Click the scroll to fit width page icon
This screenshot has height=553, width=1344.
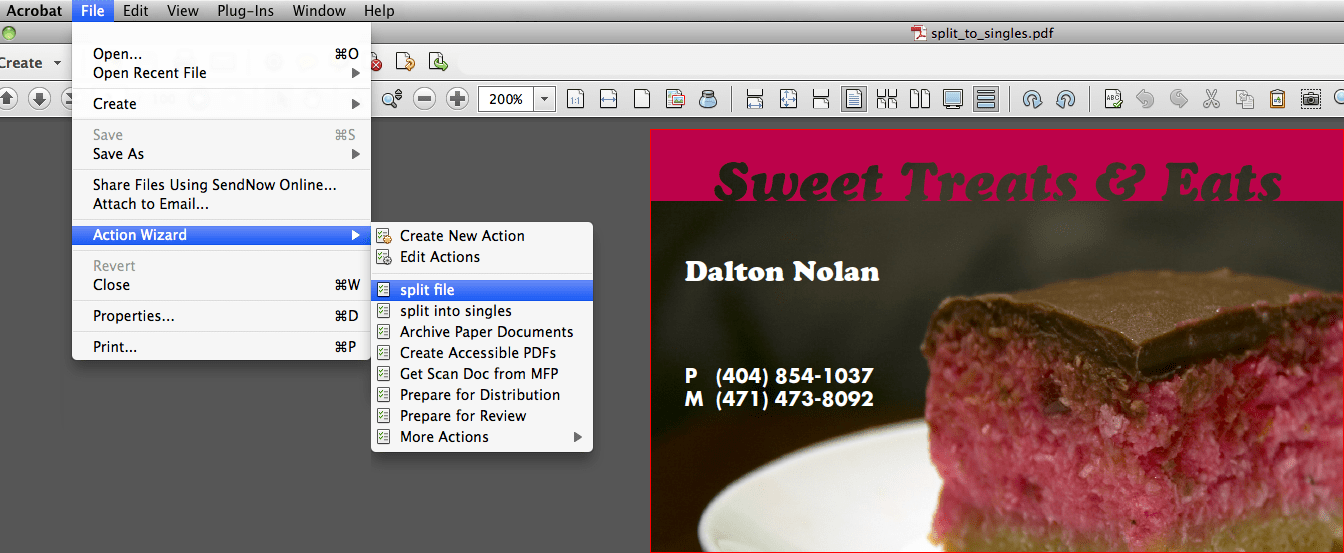point(755,99)
